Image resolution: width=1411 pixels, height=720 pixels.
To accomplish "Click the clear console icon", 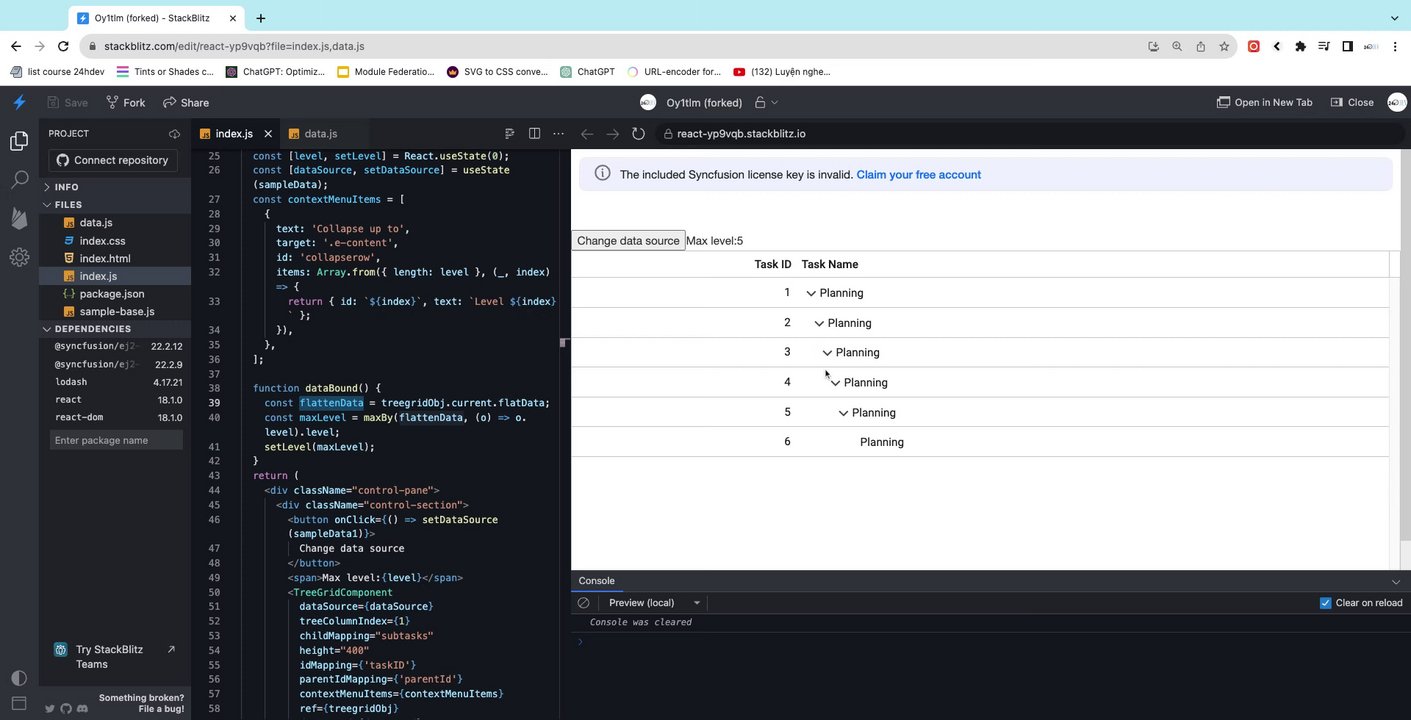I will click(584, 603).
